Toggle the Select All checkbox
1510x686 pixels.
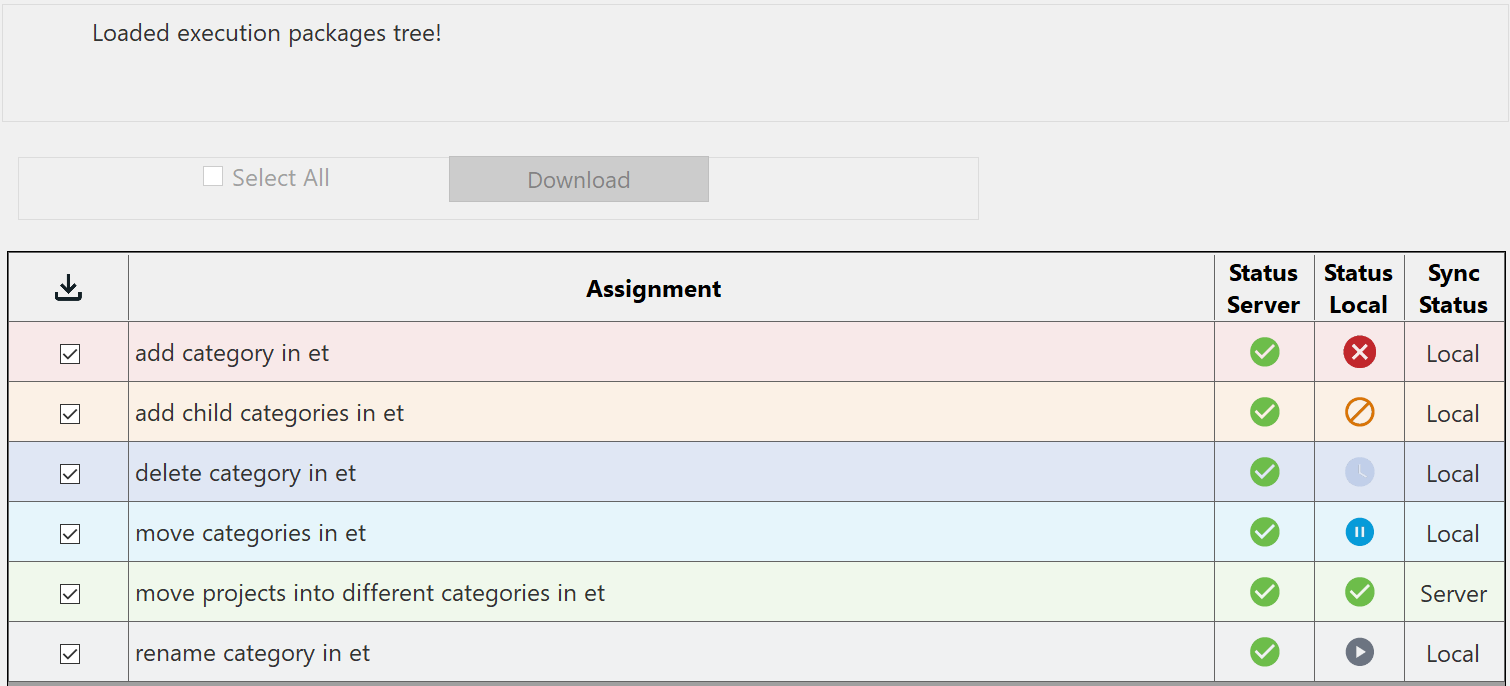pos(213,177)
